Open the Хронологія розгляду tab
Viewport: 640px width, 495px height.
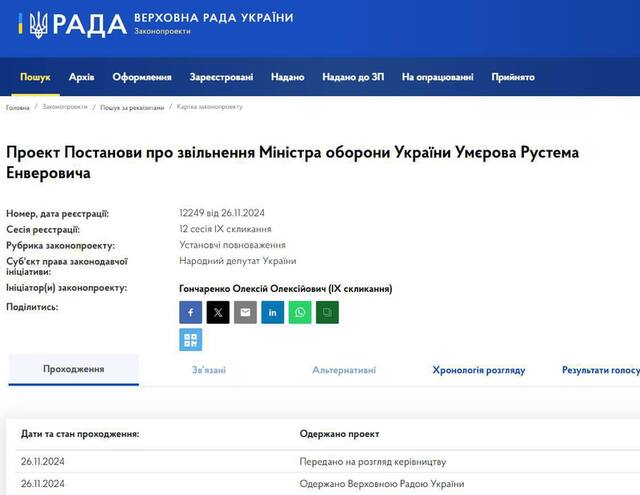pyautogui.click(x=479, y=370)
